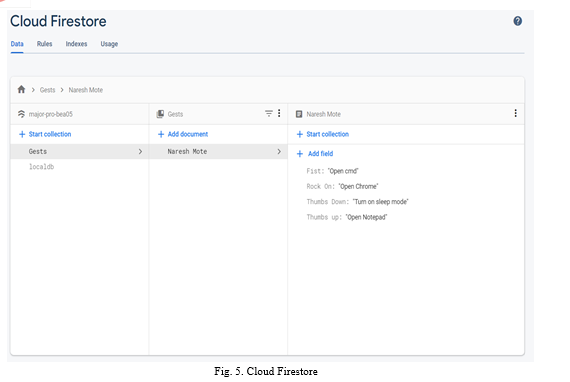570x382 pixels.
Task: Click the major-pro-bea05 project name
Action: (x=51, y=114)
